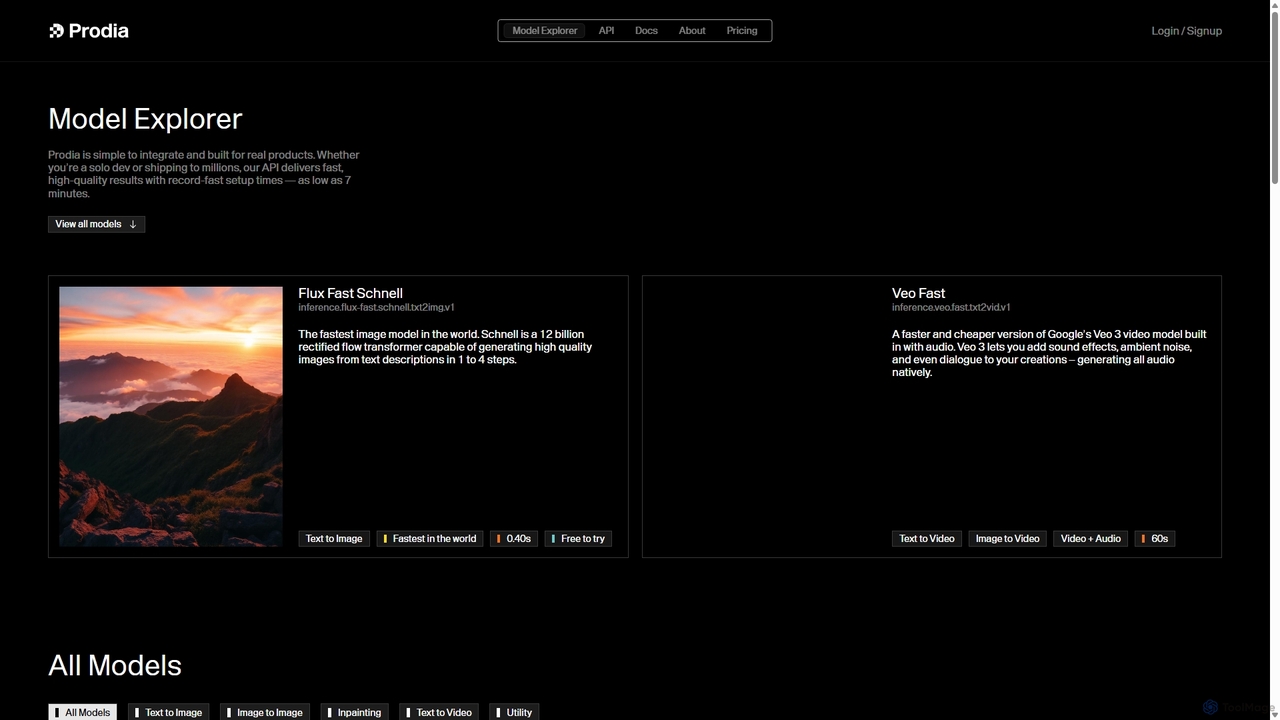This screenshot has width=1280, height=720.
Task: Click the Free to try tag
Action: point(578,538)
